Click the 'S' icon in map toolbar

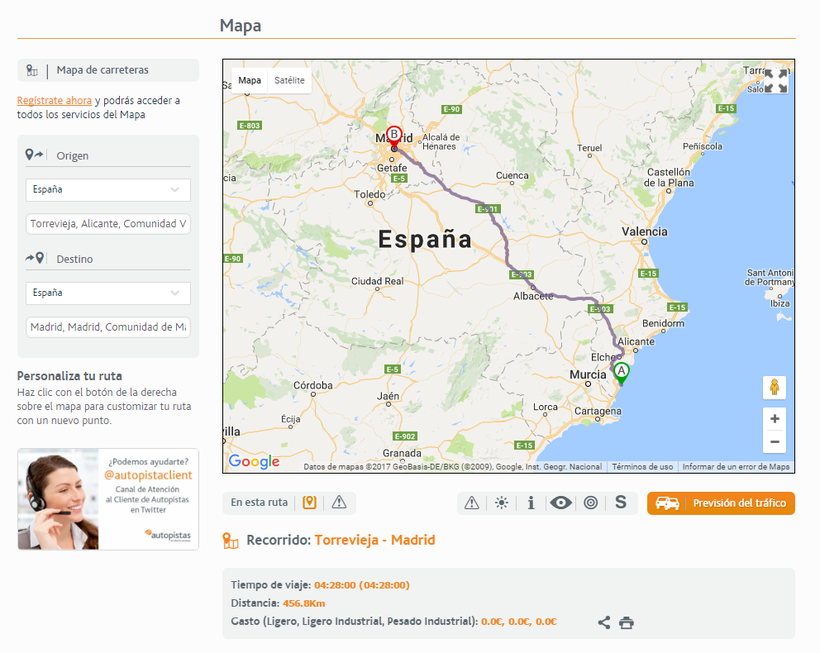[620, 503]
